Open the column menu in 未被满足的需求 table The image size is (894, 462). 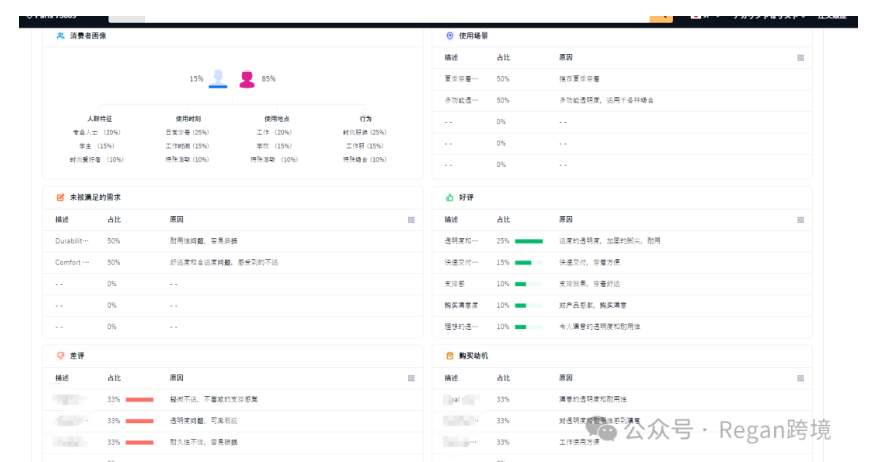coord(411,219)
